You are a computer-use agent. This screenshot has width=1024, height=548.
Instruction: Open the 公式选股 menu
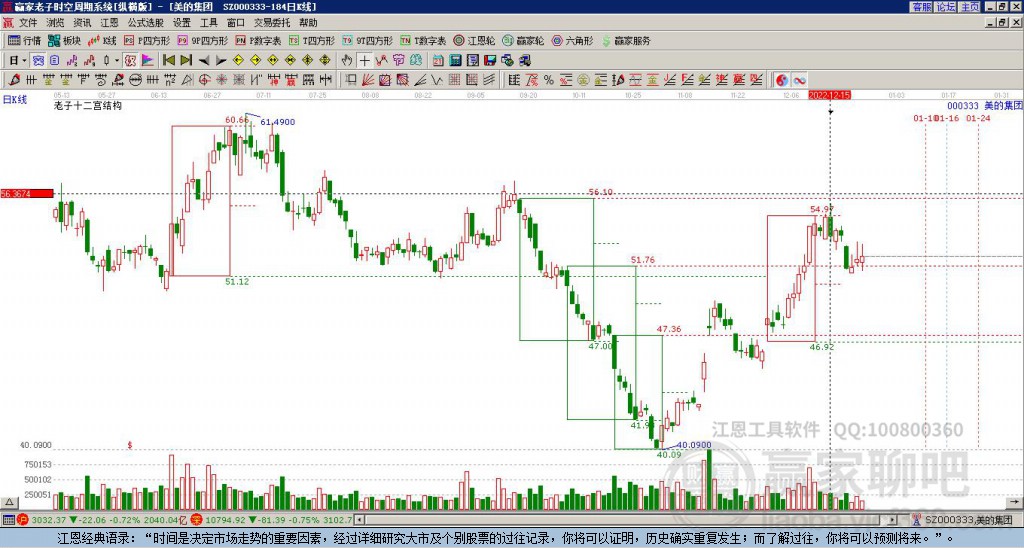[x=146, y=23]
